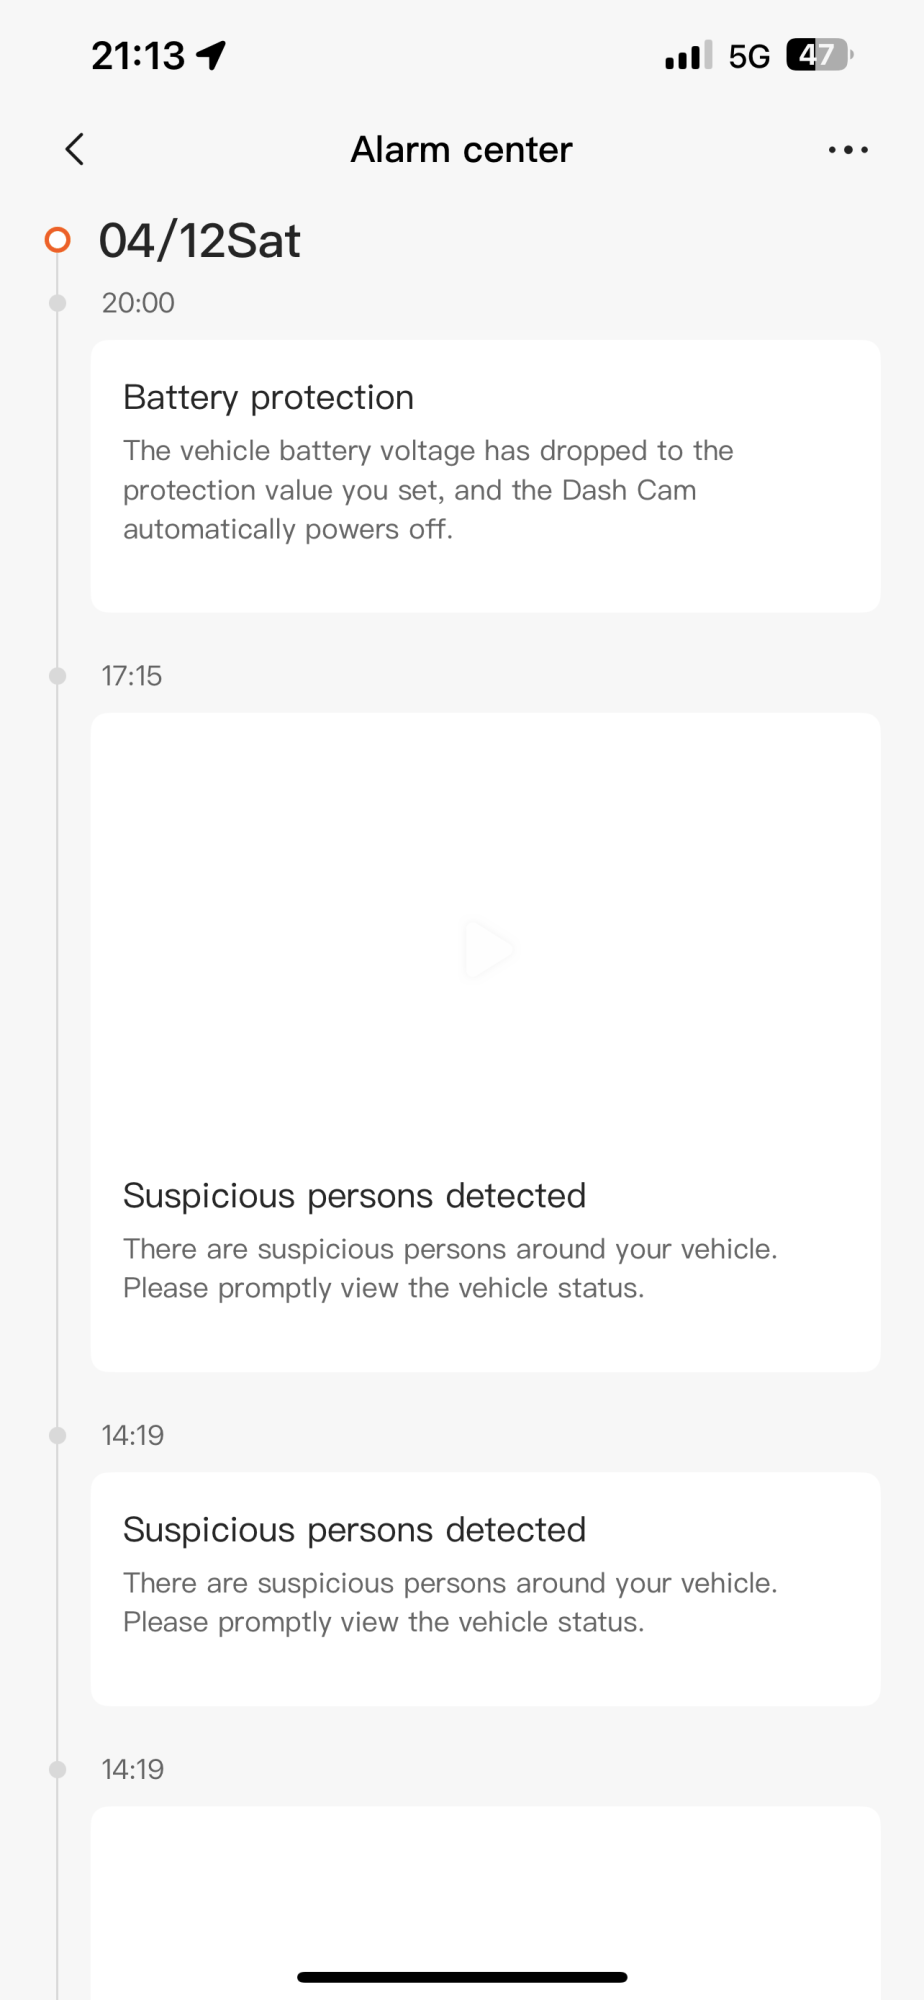Image resolution: width=924 pixels, height=2000 pixels.
Task: Open the text-only Suspicious persons detected alert
Action: [485, 1588]
